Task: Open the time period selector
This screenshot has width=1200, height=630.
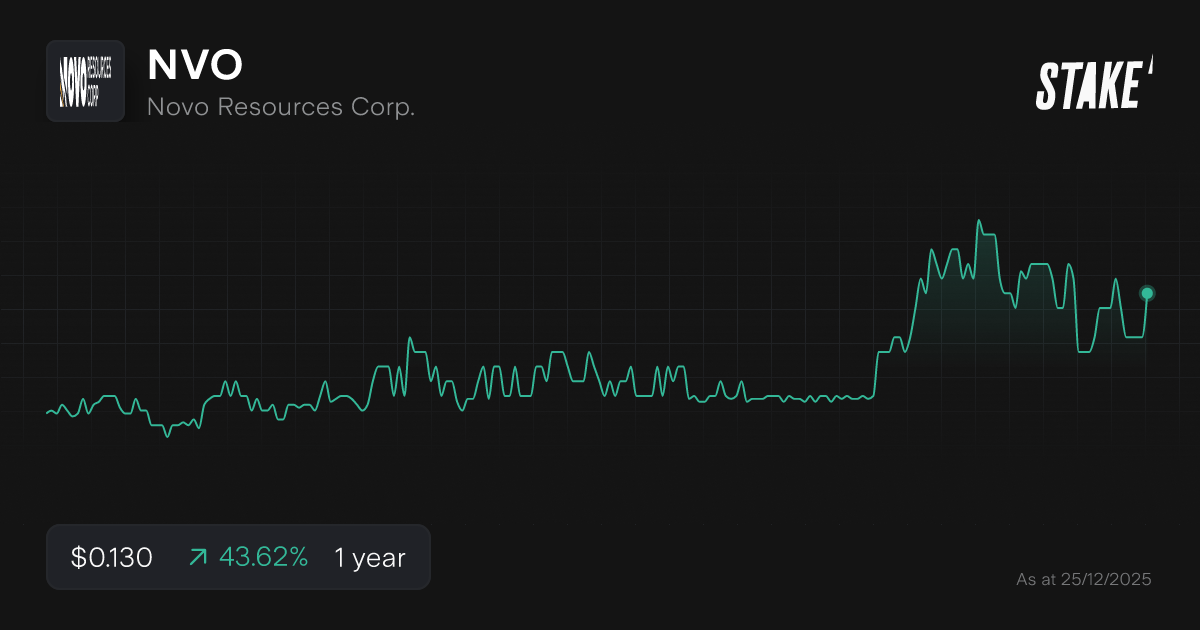Action: click(x=368, y=557)
